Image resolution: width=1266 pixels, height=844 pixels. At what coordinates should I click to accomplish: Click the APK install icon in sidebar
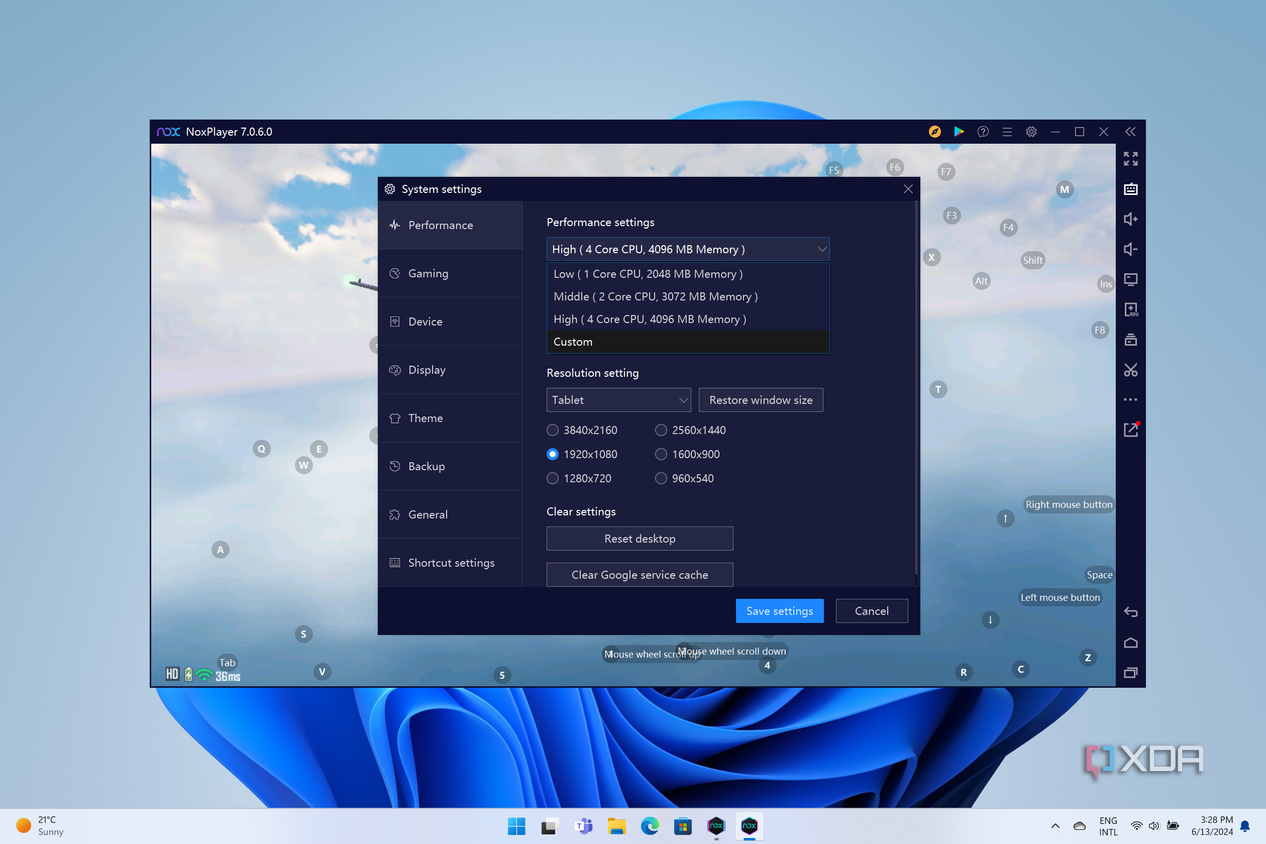click(x=1130, y=310)
